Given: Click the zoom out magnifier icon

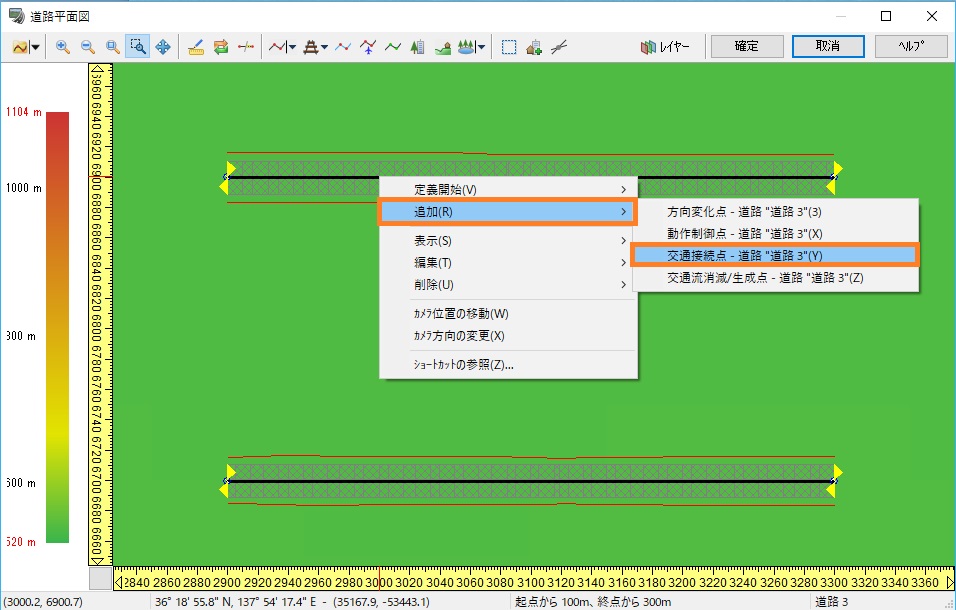Looking at the screenshot, I should coord(87,47).
